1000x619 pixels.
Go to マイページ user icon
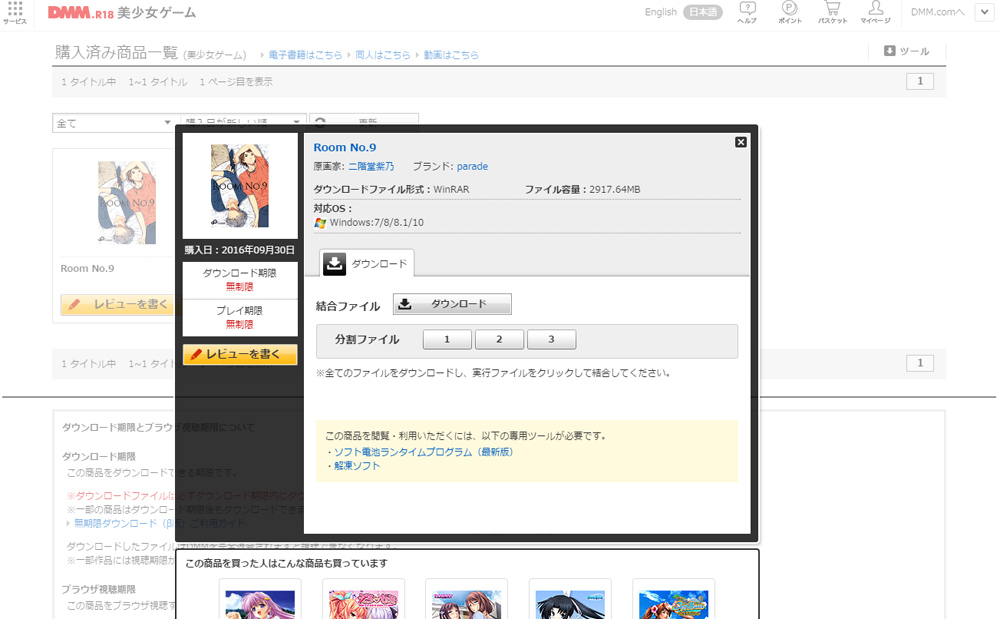[x=875, y=12]
